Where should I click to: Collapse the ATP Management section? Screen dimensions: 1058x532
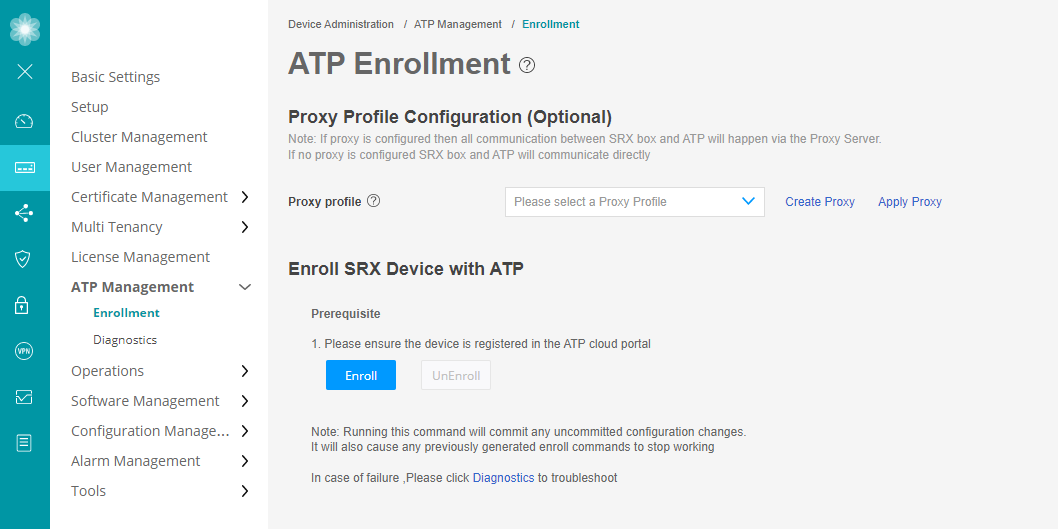245,287
